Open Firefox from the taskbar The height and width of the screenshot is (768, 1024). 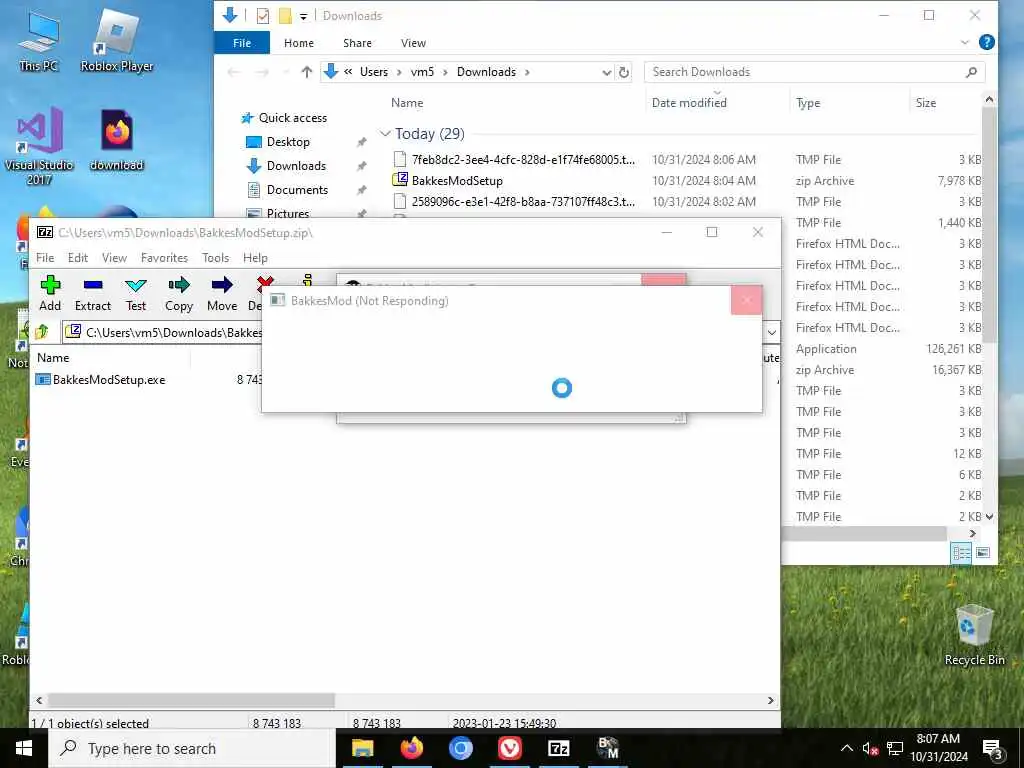point(411,748)
